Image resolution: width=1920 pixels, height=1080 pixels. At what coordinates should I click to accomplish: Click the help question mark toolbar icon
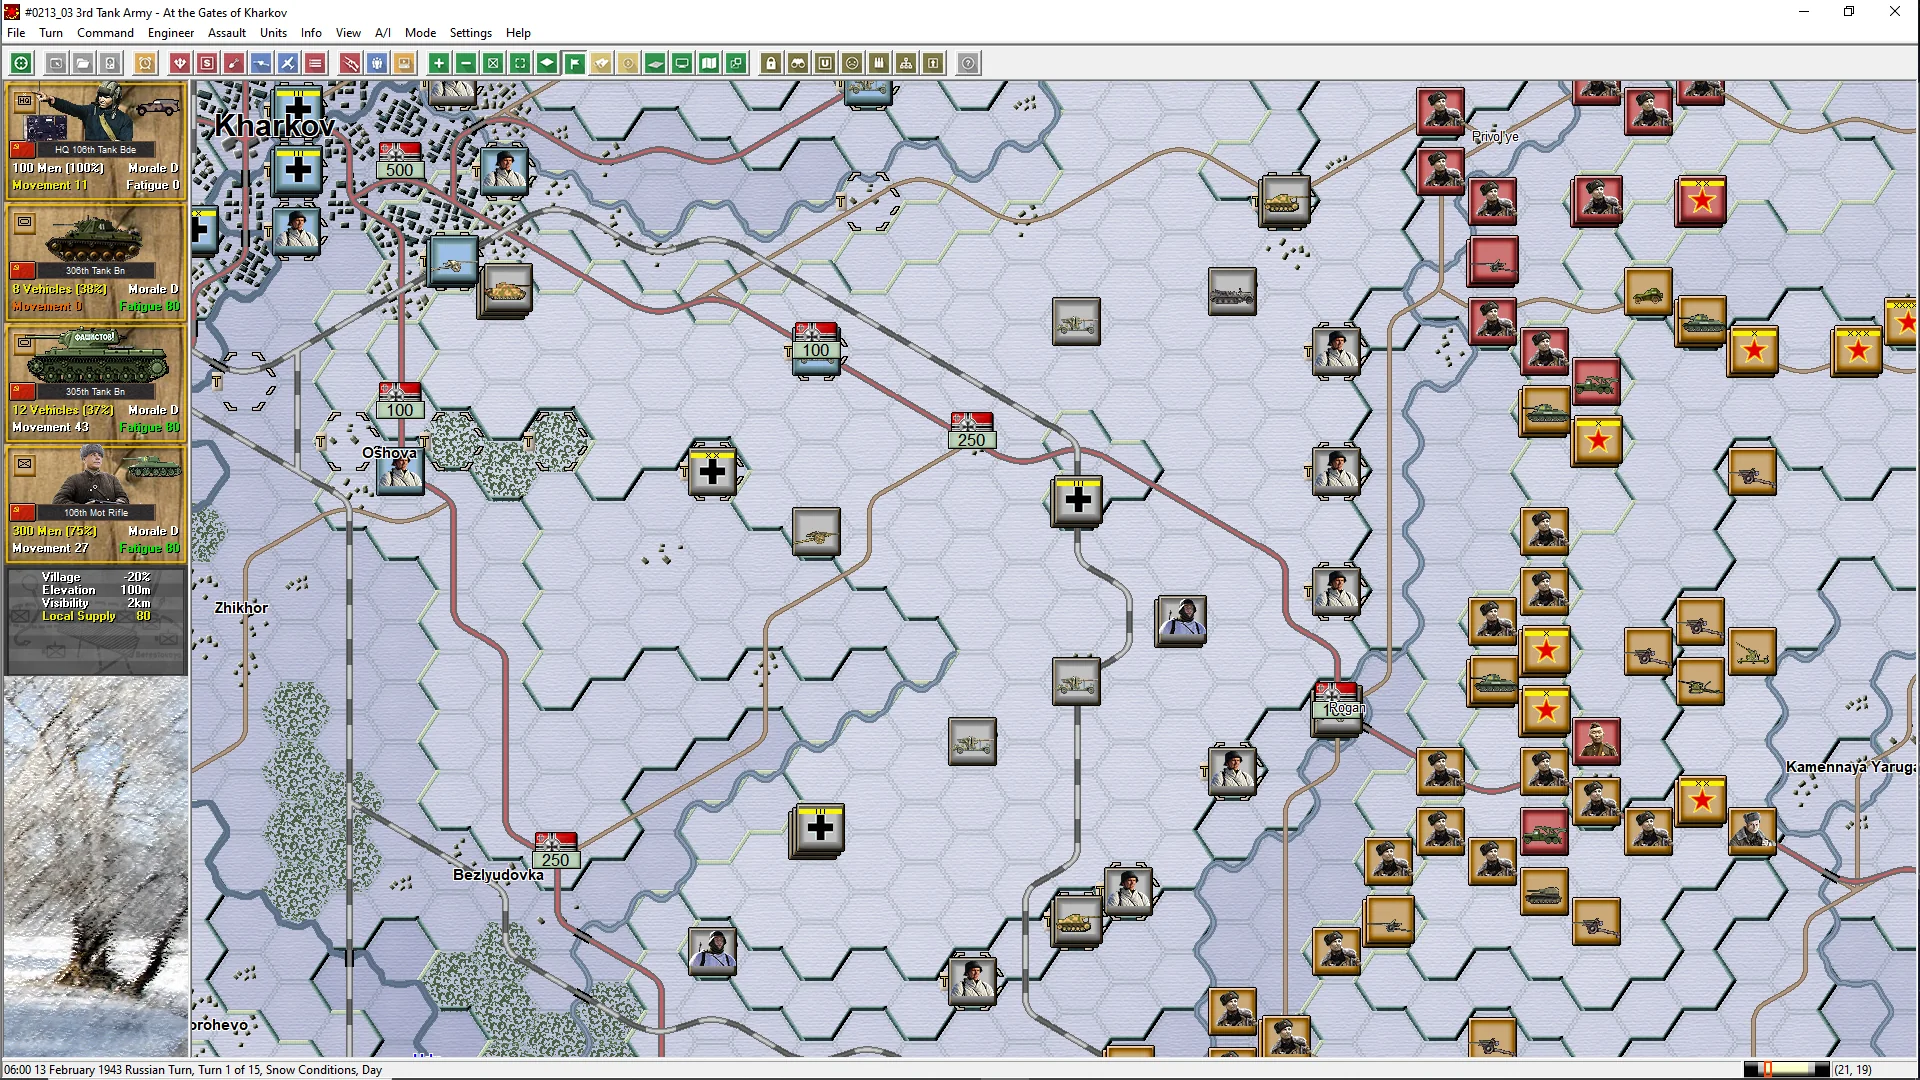[x=968, y=63]
